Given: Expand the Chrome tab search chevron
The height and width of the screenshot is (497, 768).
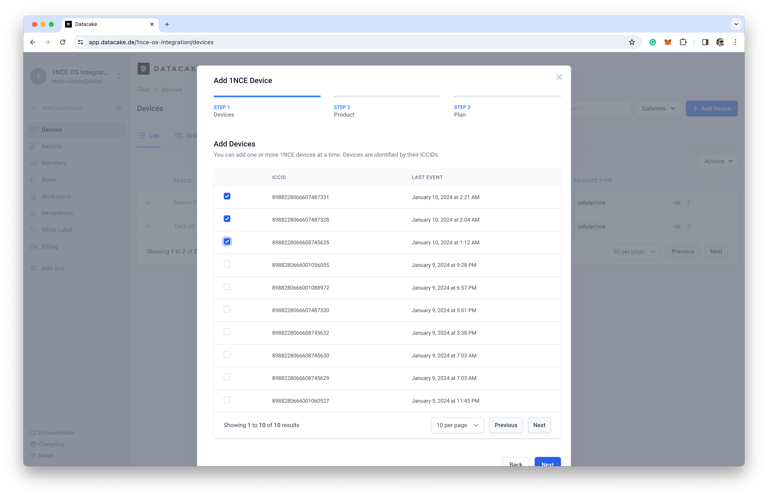Looking at the screenshot, I should click(x=736, y=24).
